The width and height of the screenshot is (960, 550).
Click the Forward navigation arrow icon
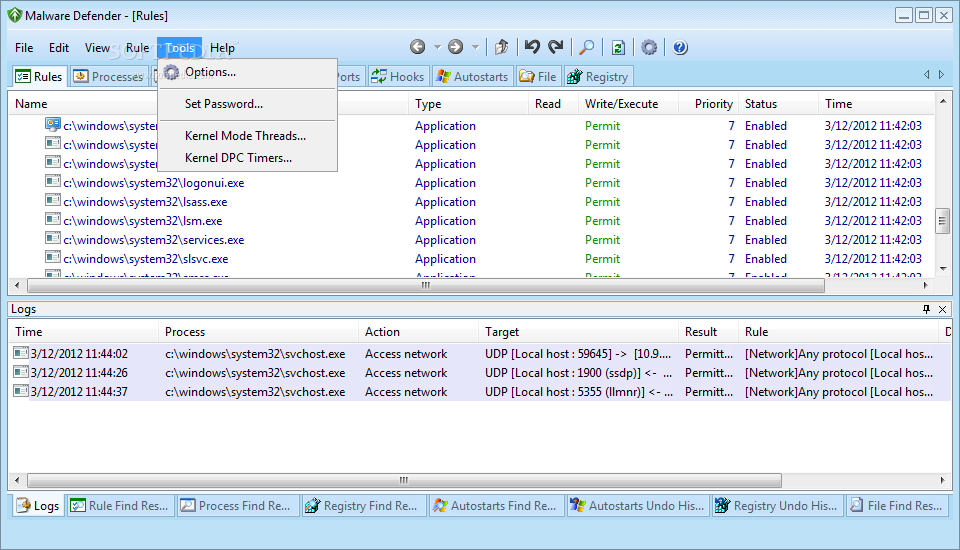[455, 47]
